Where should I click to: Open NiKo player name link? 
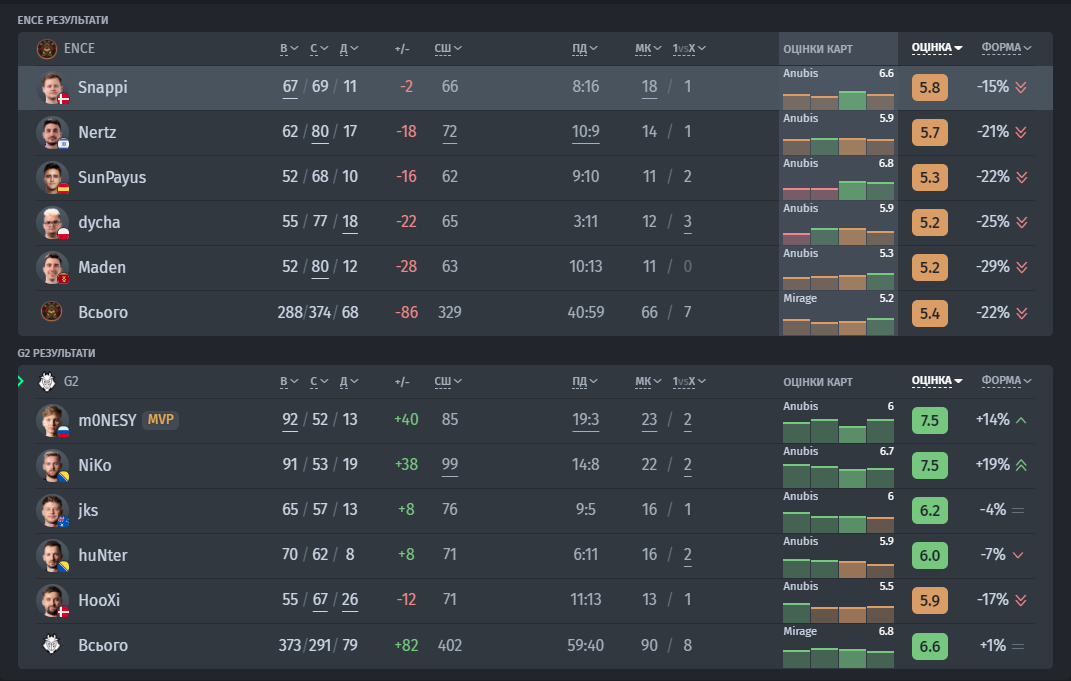95,466
